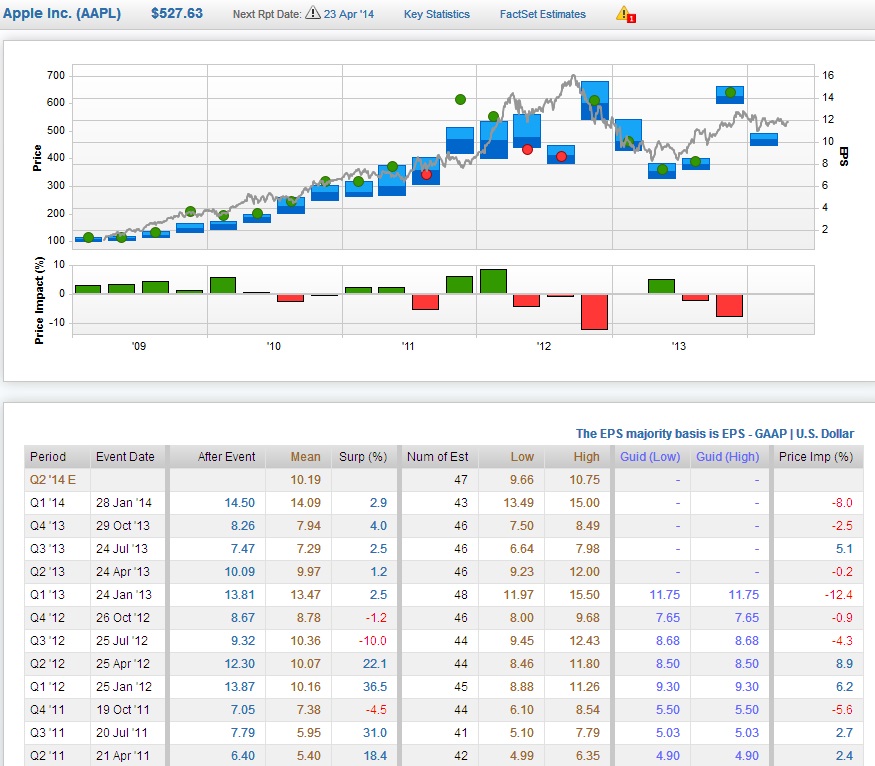Click the warning triangle beside Next Rpt Date

[x=312, y=14]
